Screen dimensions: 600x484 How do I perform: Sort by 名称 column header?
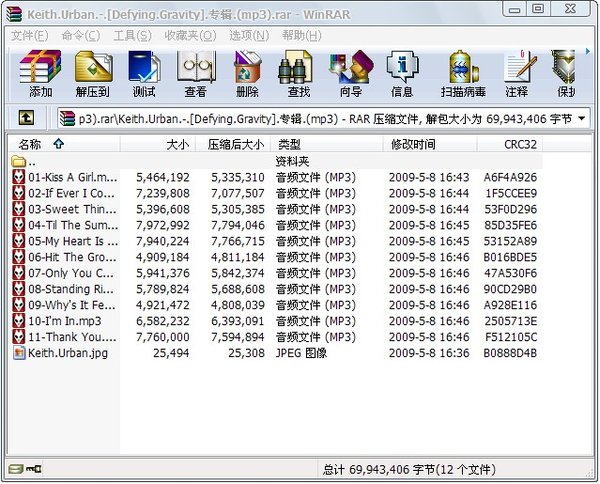[x=64, y=145]
